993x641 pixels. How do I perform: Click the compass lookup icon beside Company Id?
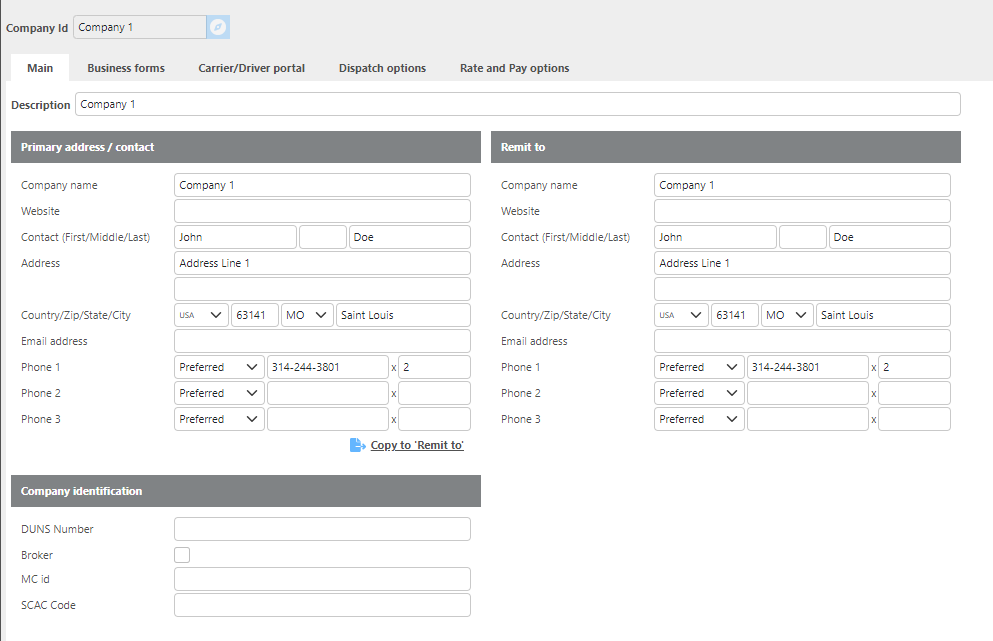pyautogui.click(x=218, y=27)
